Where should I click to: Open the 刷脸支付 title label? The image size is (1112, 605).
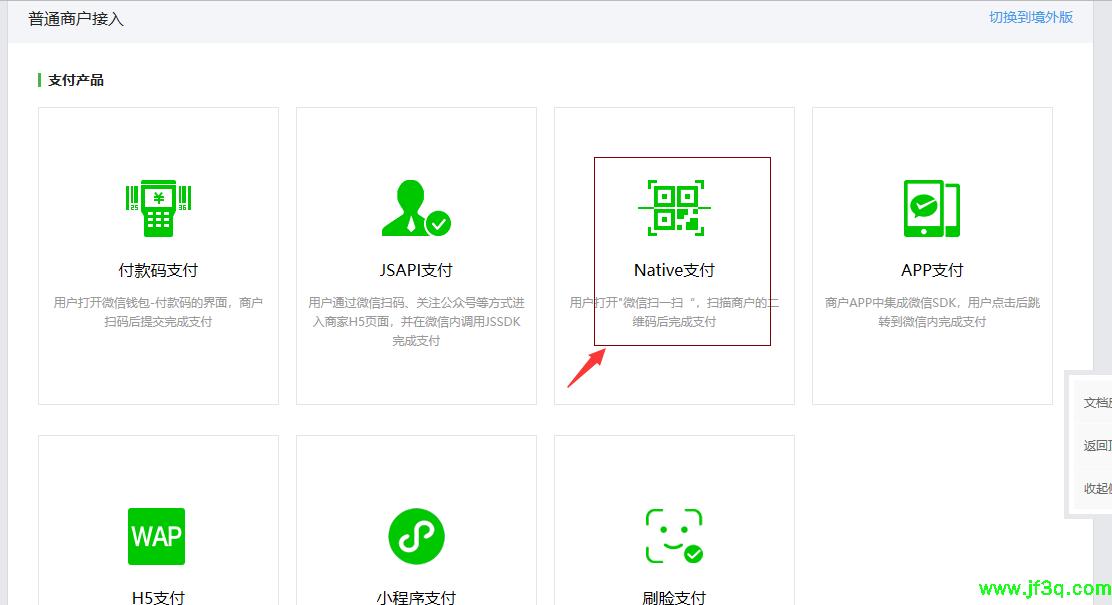pyautogui.click(x=674, y=597)
